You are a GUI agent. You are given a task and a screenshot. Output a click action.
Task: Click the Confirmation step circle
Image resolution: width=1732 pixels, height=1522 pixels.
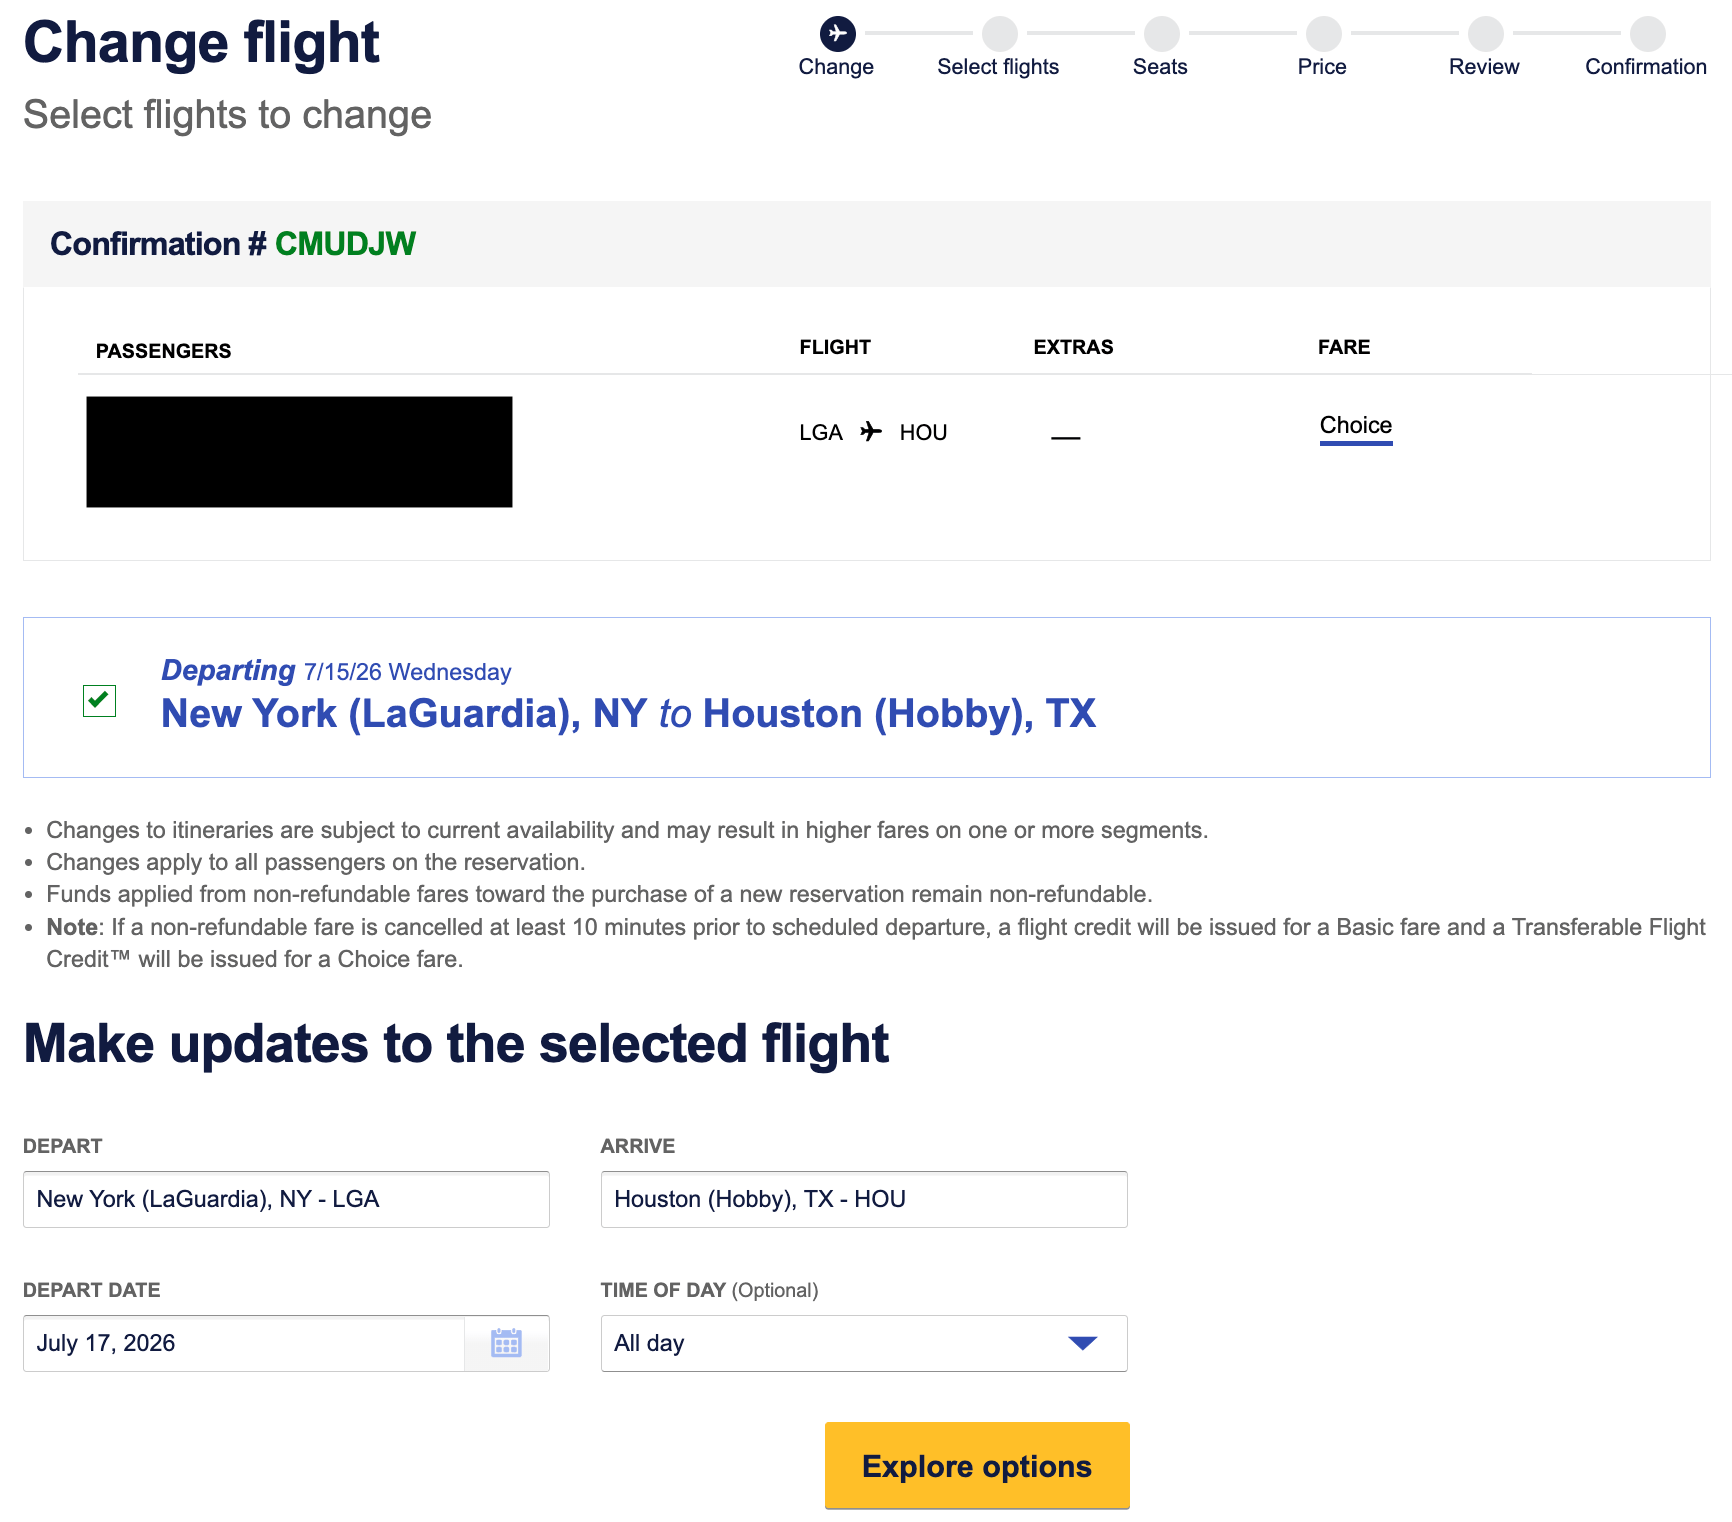pos(1647,33)
